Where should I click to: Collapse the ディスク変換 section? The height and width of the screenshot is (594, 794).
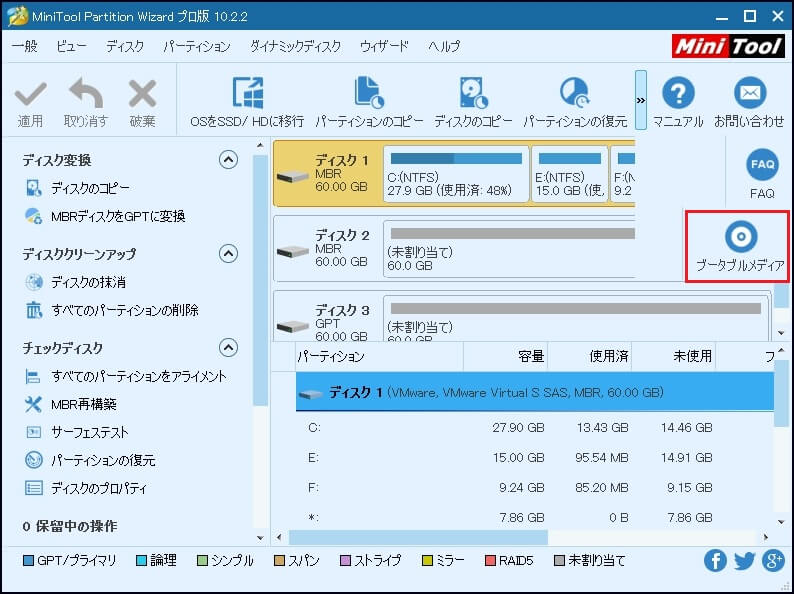[228, 160]
